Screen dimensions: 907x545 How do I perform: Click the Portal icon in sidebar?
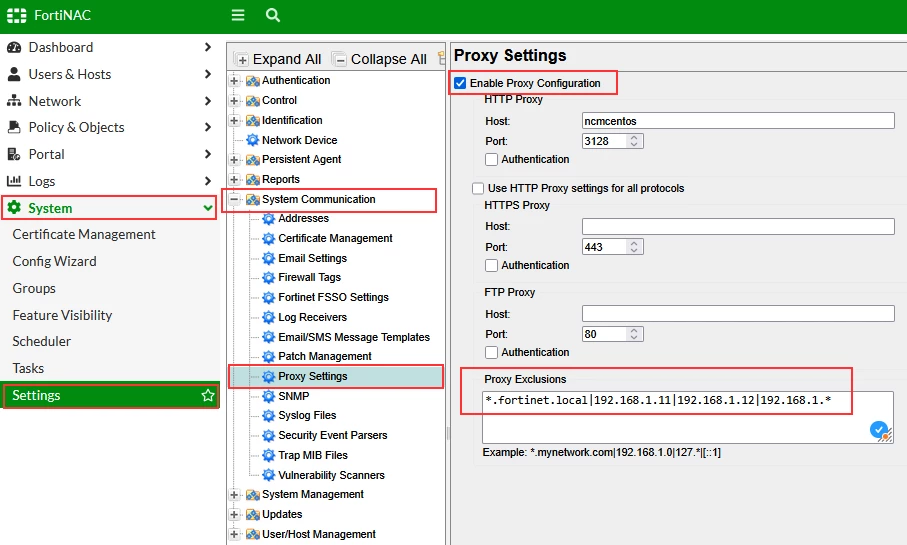tap(14, 154)
